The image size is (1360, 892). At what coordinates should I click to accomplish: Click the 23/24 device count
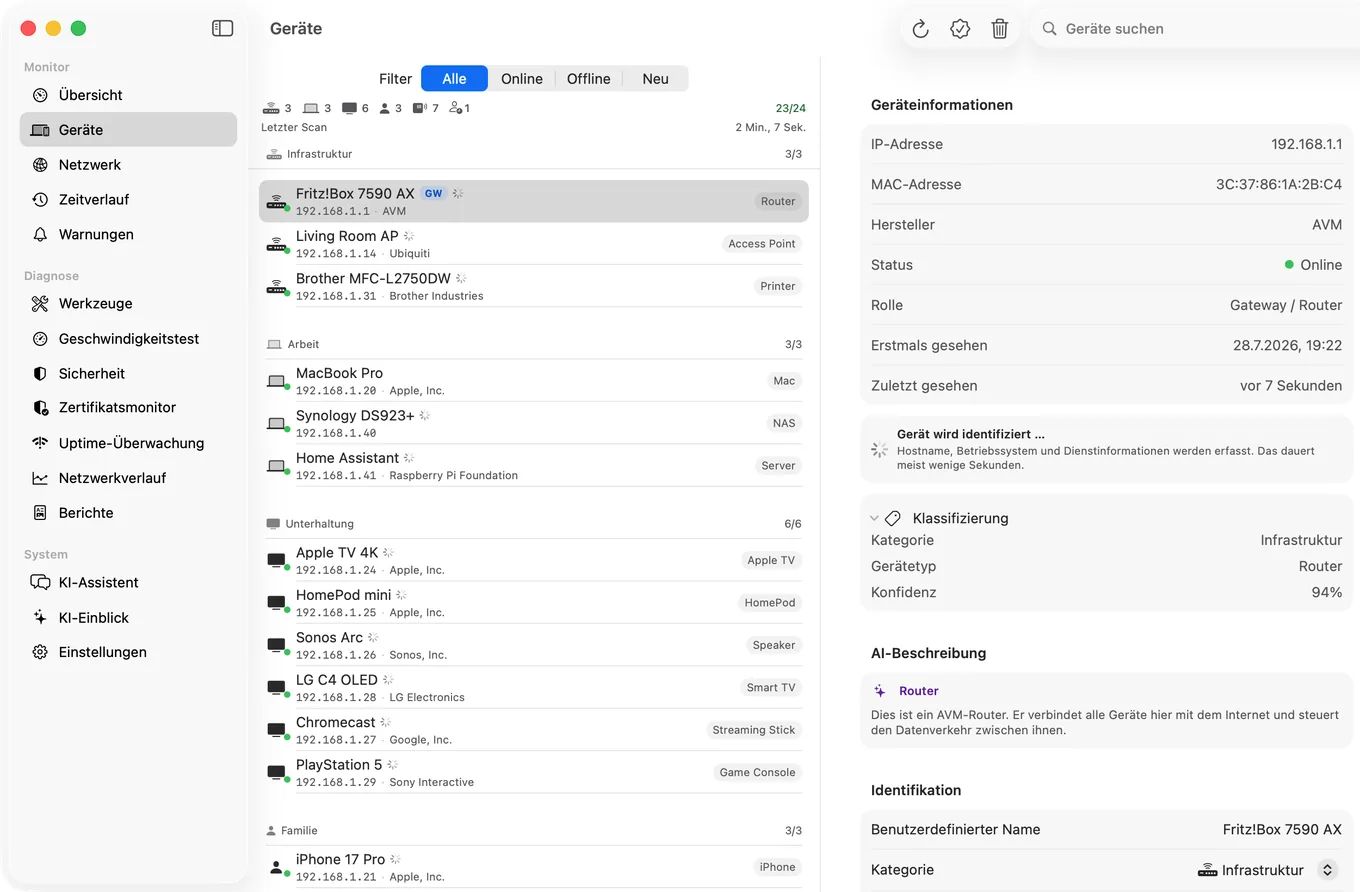point(790,108)
